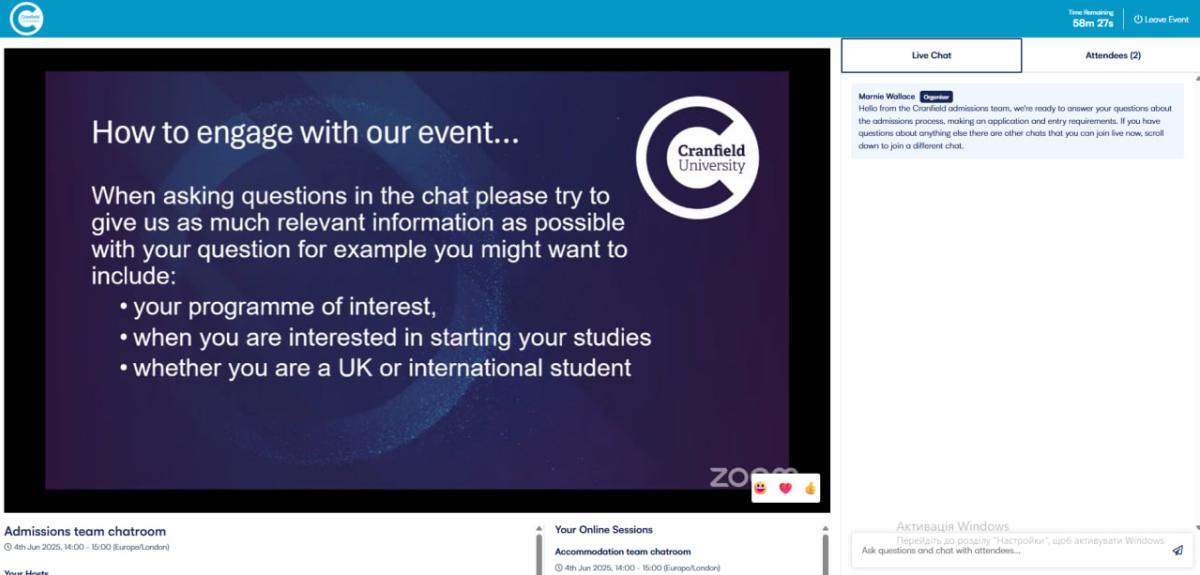
Task: Switch to the Live Chat tab
Action: [x=931, y=56]
